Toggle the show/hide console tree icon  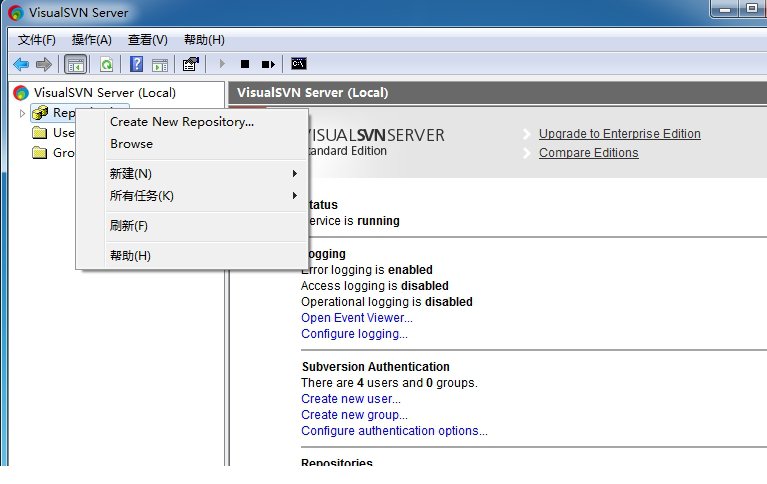(x=75, y=64)
